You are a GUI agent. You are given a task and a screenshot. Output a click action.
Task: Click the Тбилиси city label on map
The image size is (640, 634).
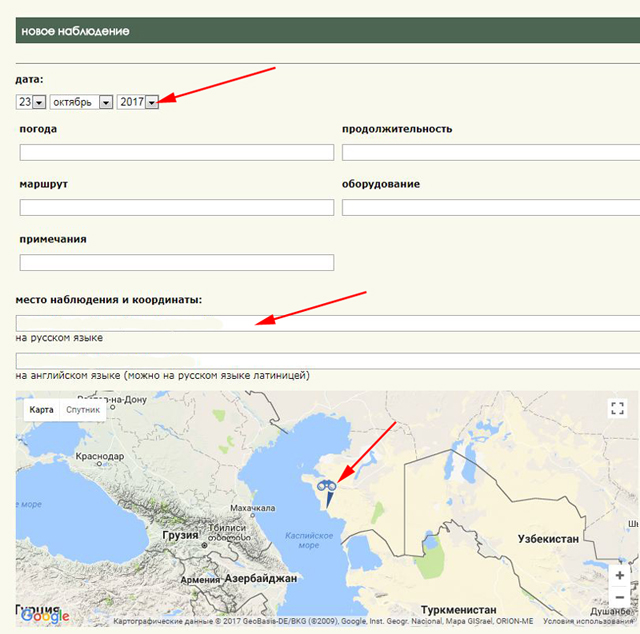225,557
